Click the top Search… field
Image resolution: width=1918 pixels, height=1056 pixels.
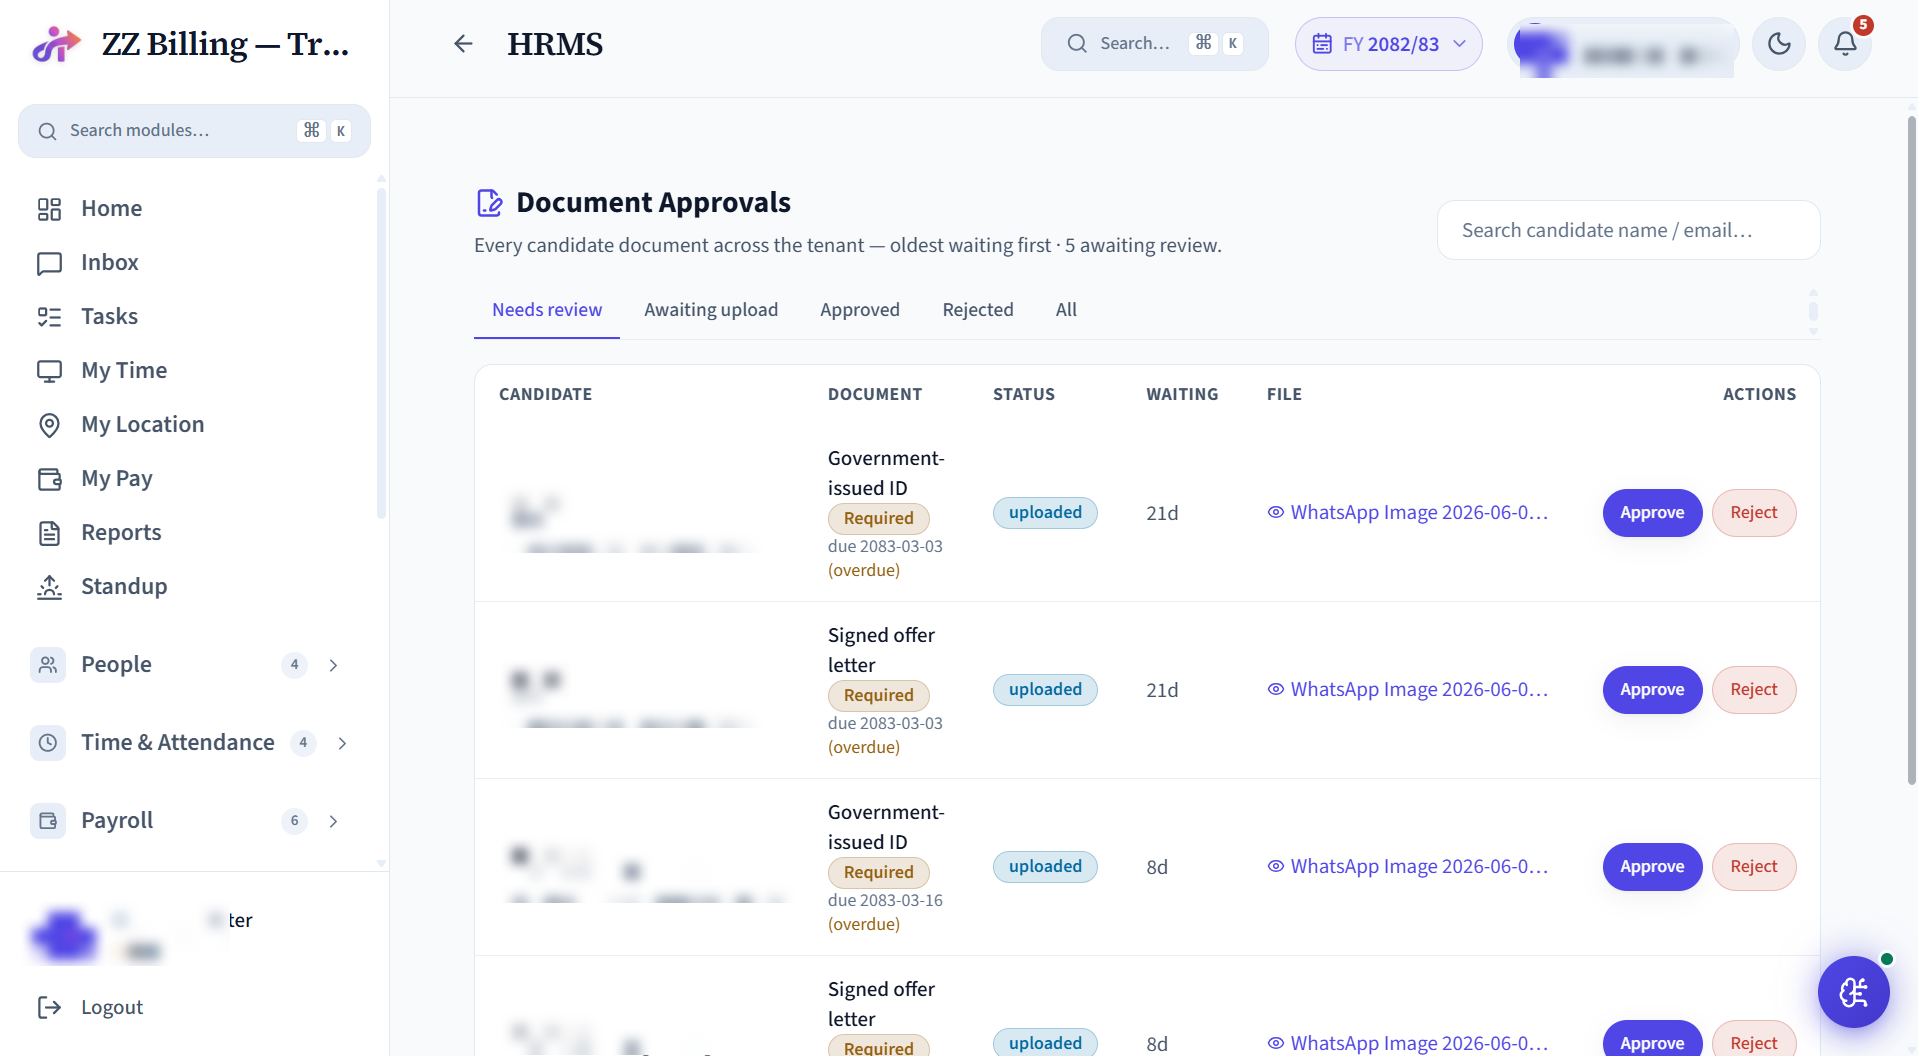(x=1154, y=44)
